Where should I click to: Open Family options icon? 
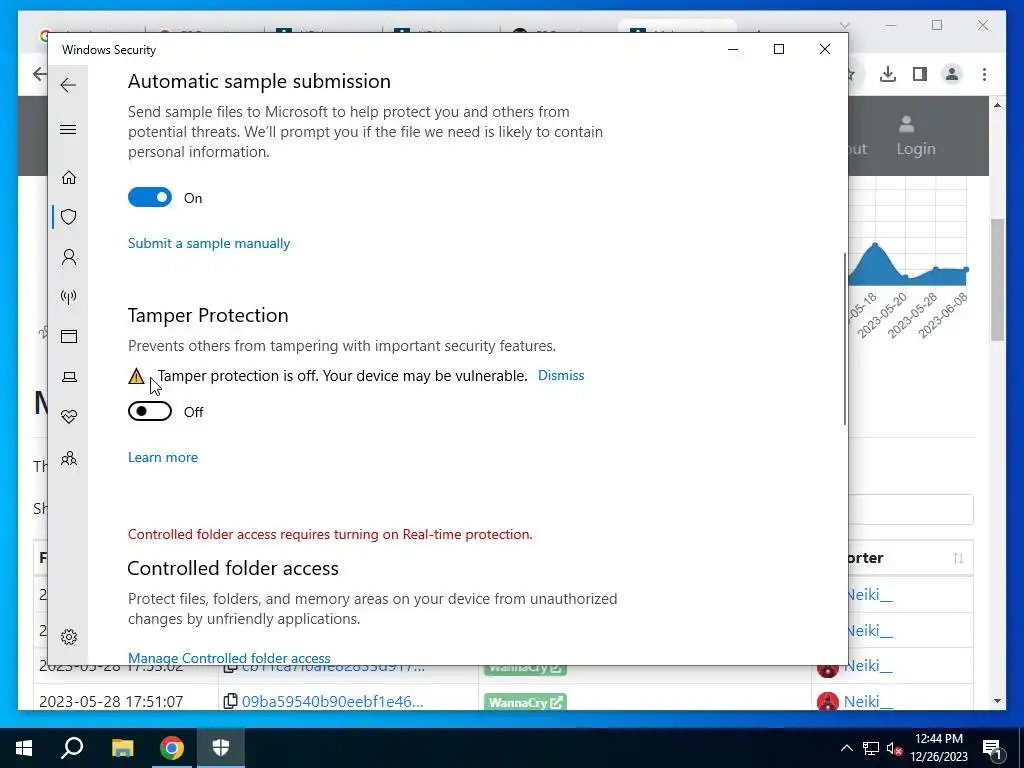coord(69,458)
